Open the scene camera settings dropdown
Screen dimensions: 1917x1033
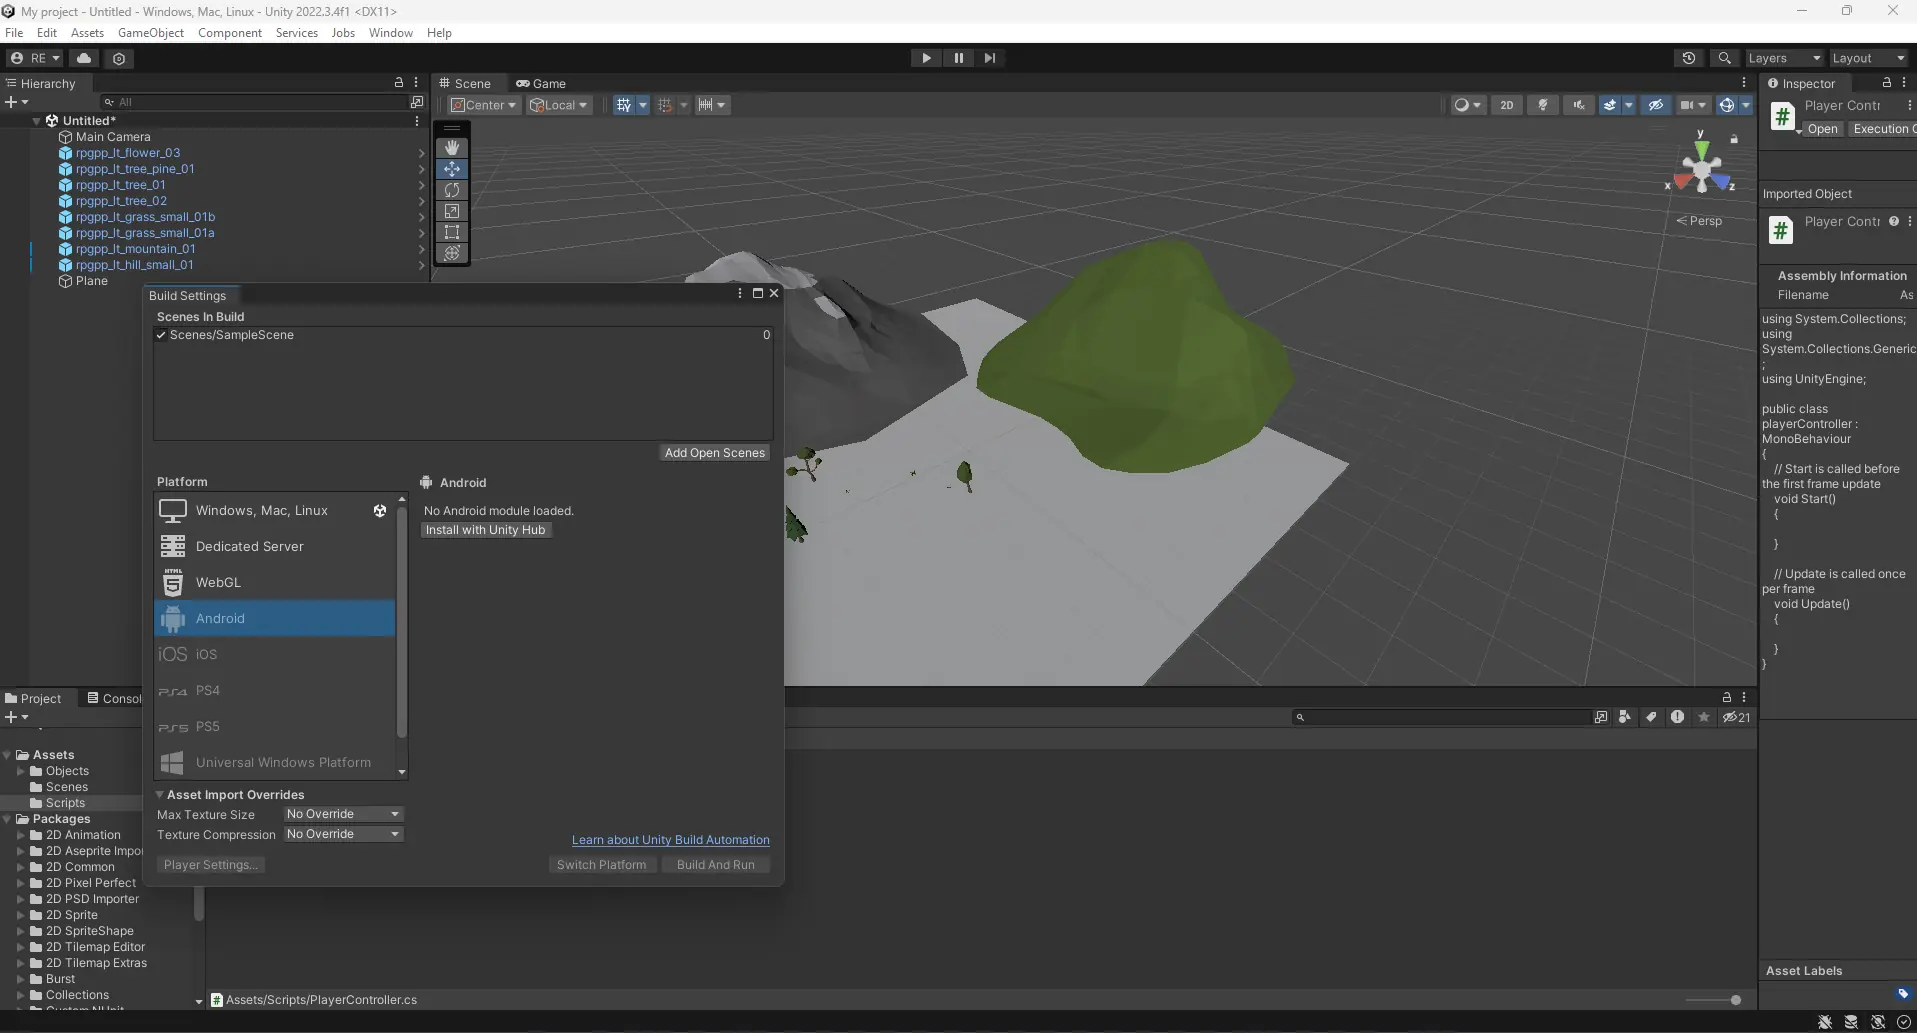pos(1693,105)
